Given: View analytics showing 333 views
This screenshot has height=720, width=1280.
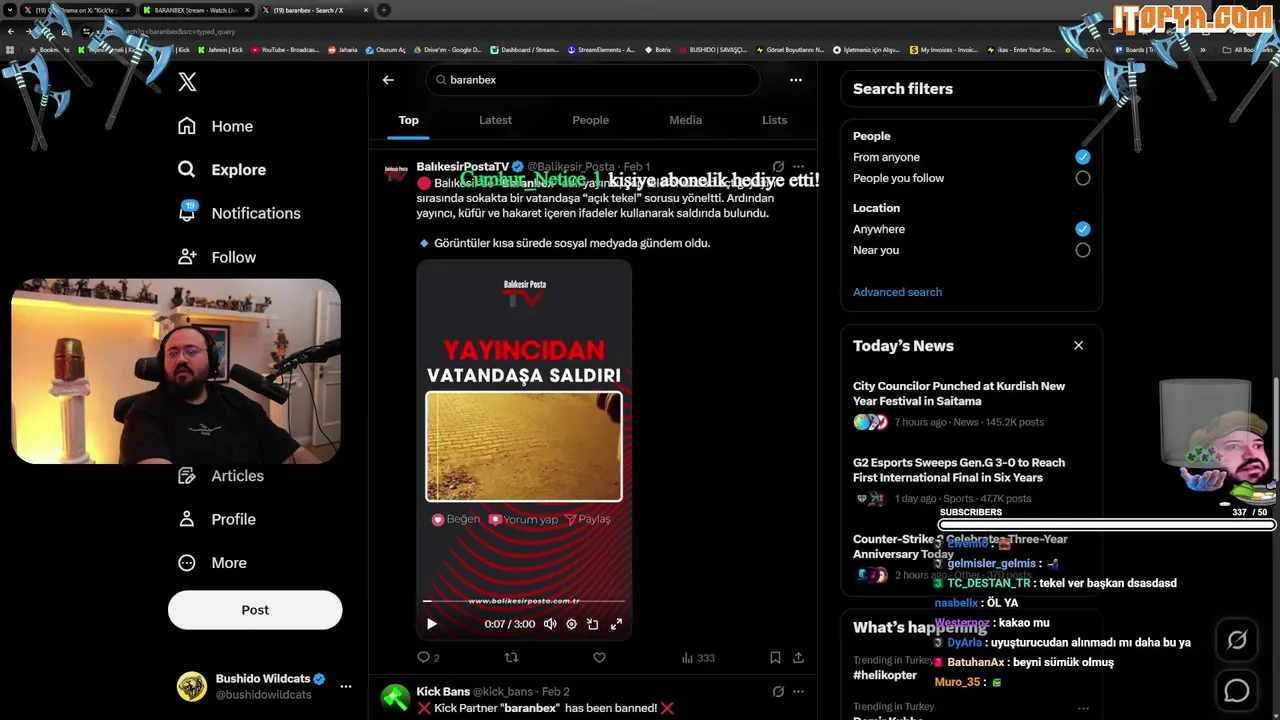Looking at the screenshot, I should [x=698, y=658].
